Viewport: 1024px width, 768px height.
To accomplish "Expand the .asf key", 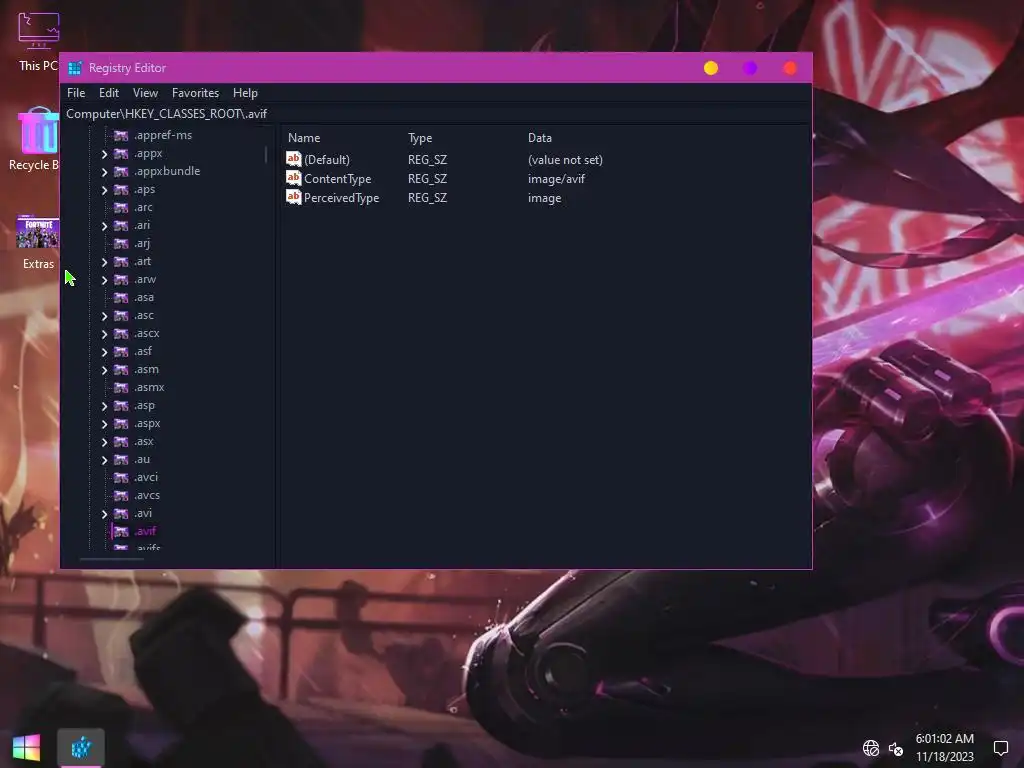I will pyautogui.click(x=104, y=352).
